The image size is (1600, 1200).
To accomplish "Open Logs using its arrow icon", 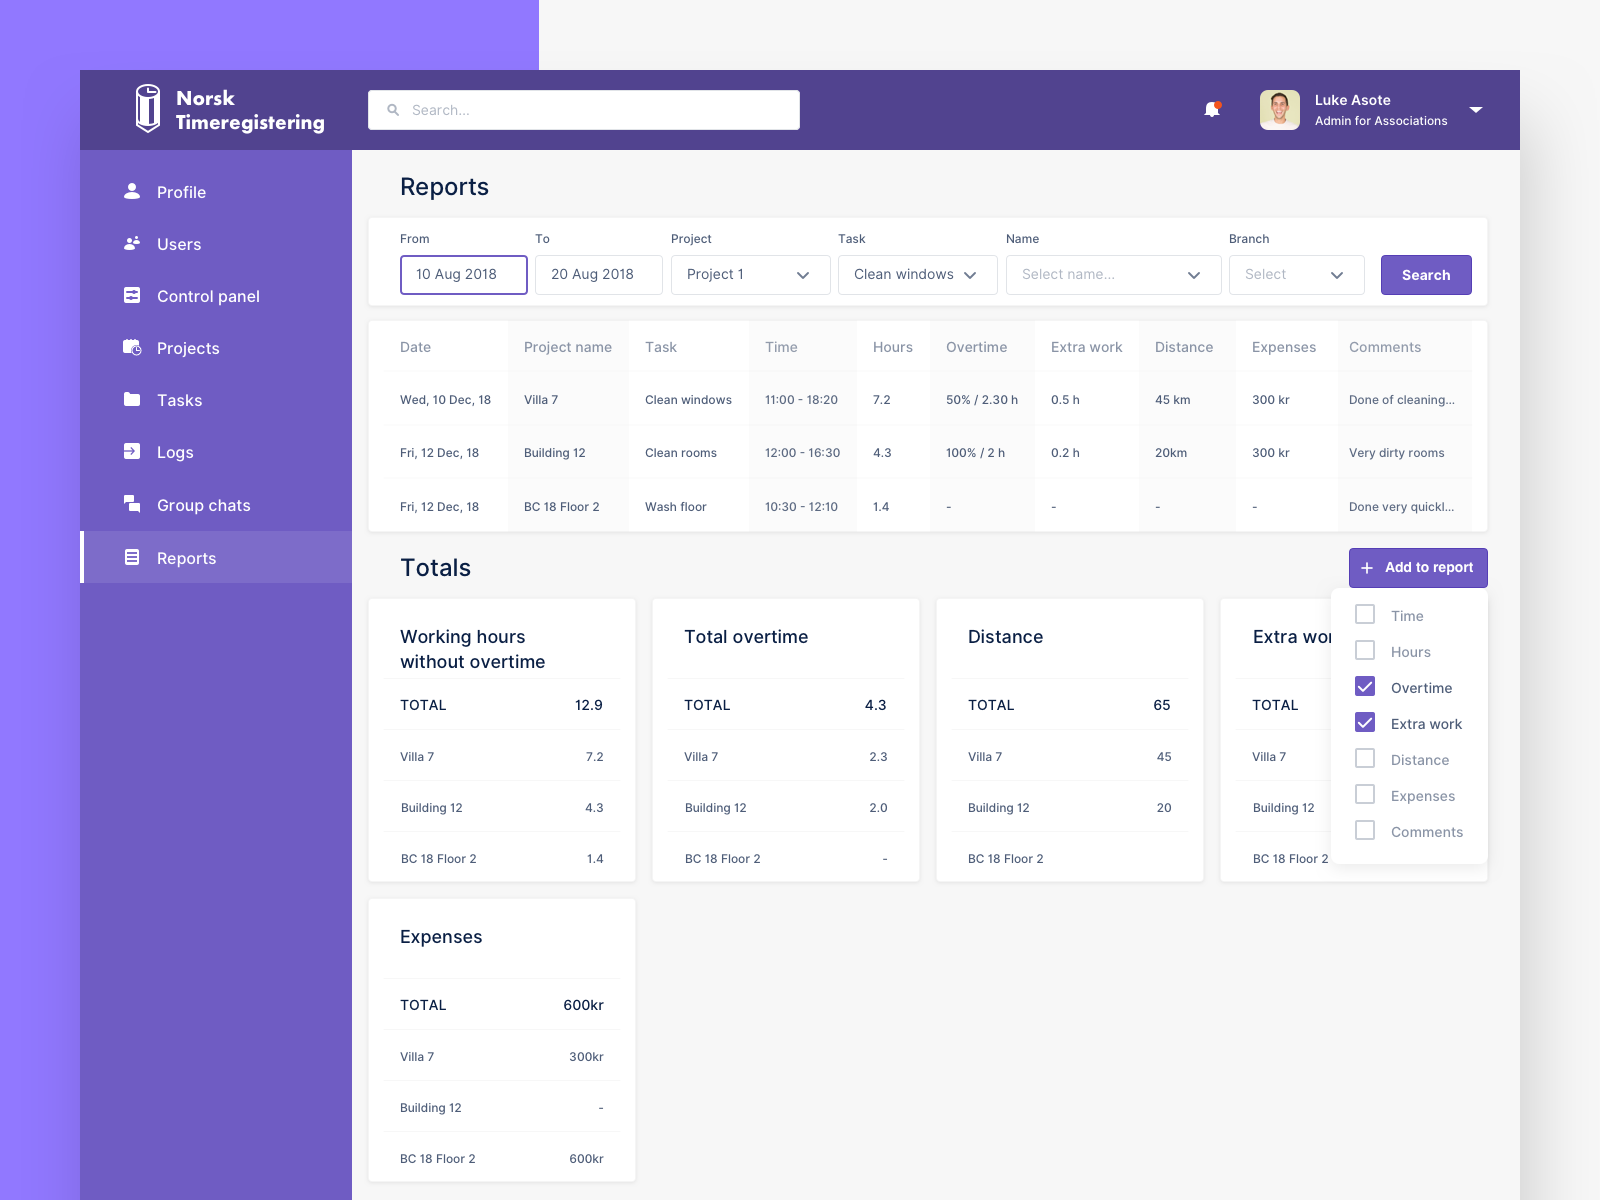I will pos(133,451).
